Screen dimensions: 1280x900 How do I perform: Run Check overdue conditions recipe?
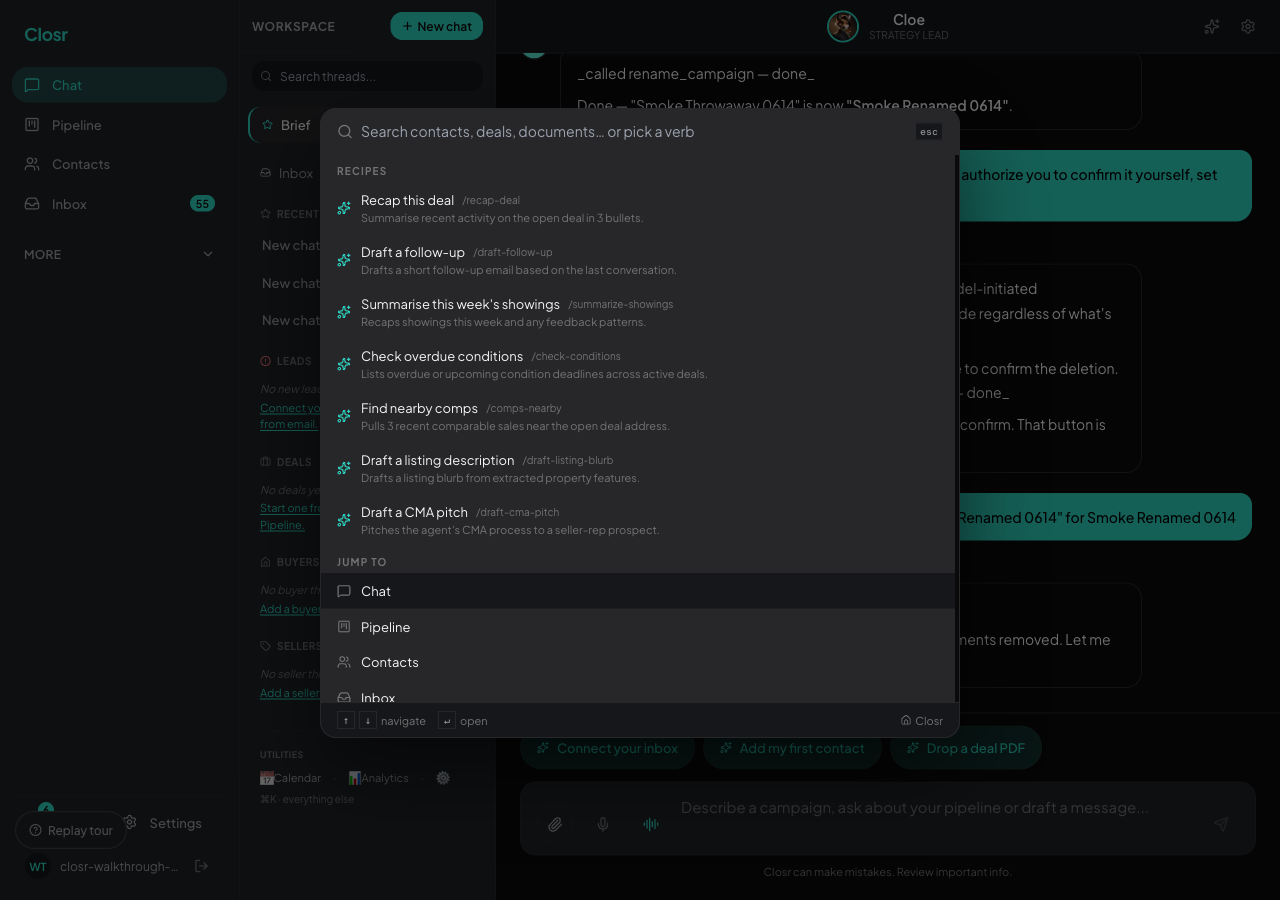tap(637, 364)
